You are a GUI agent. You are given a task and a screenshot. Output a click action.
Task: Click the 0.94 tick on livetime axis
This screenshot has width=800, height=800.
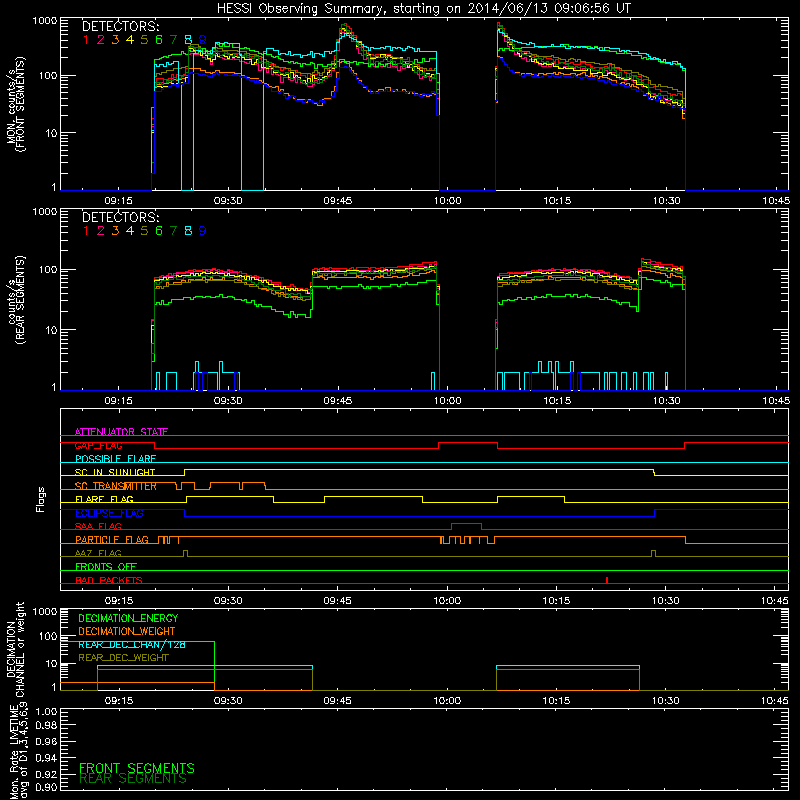click(46, 757)
